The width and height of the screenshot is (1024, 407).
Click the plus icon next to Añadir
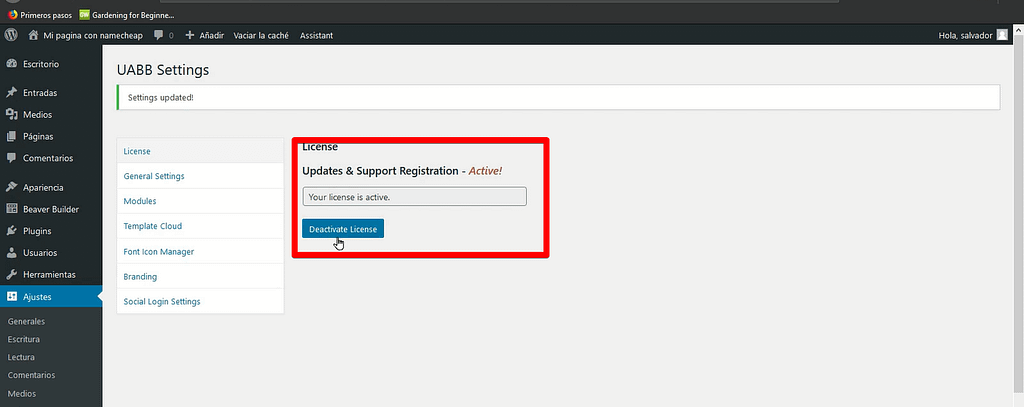[190, 35]
